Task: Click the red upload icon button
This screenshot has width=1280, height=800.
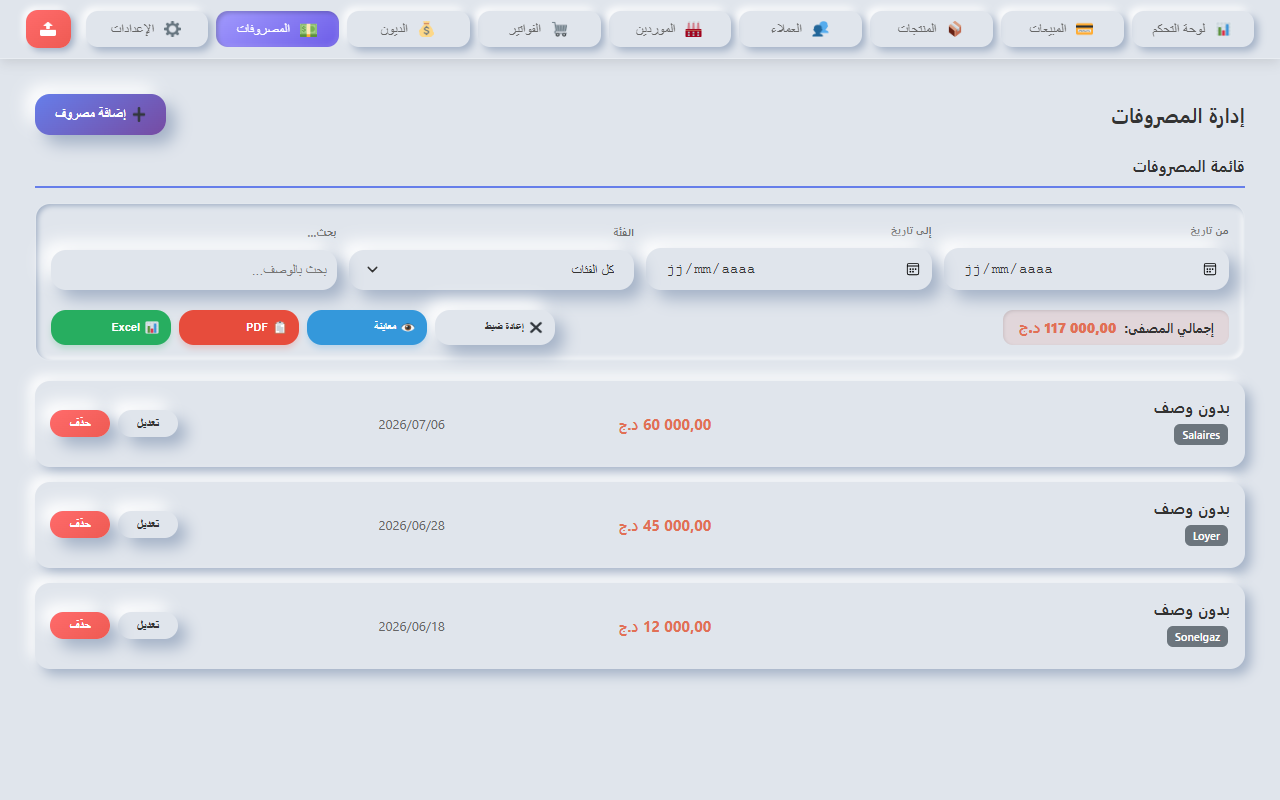Action: pos(48,29)
